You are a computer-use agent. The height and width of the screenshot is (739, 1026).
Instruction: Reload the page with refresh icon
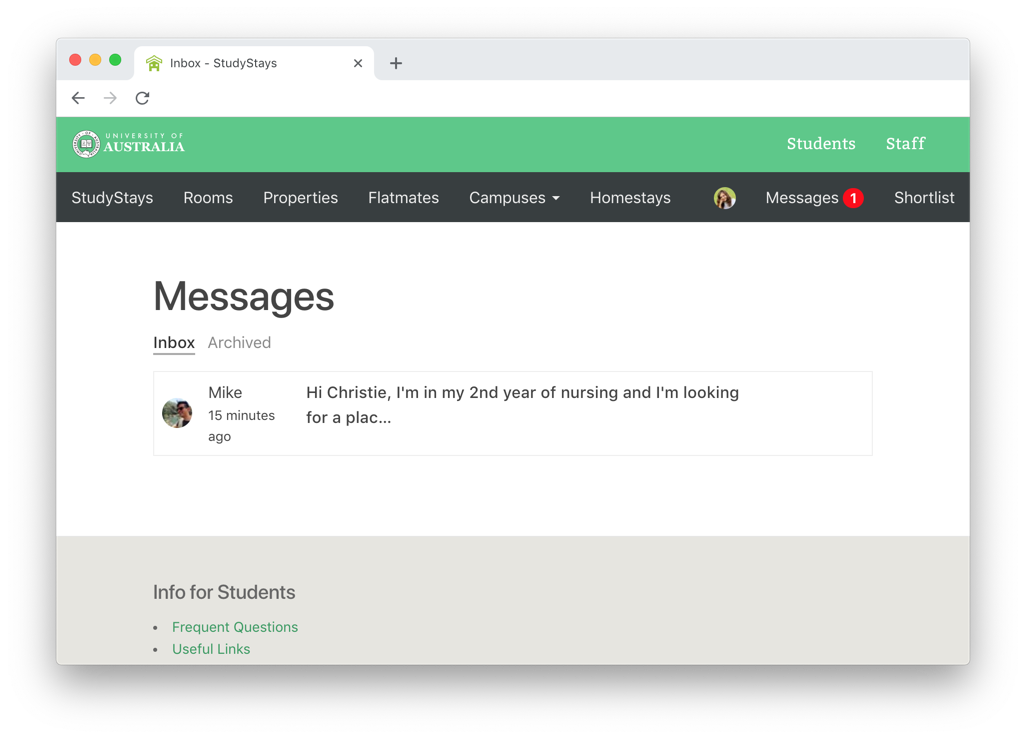142,98
